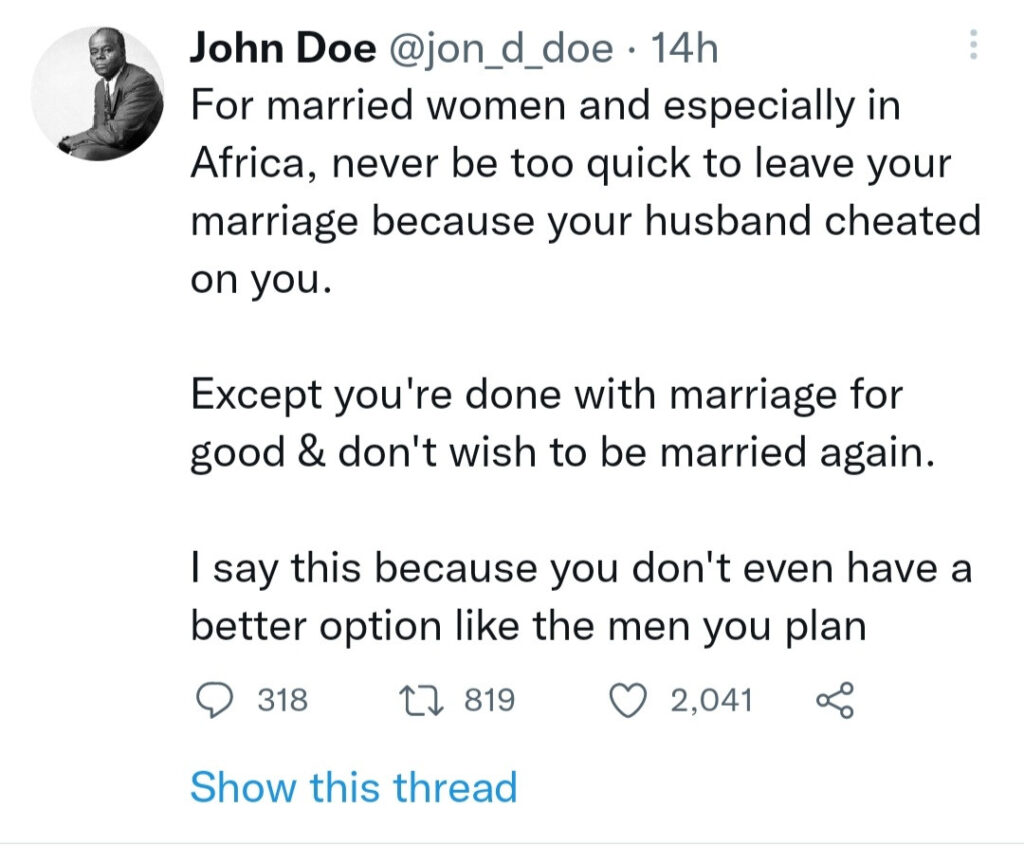Open John Doe's profile picture
The height and width of the screenshot is (864, 1024).
point(97,93)
